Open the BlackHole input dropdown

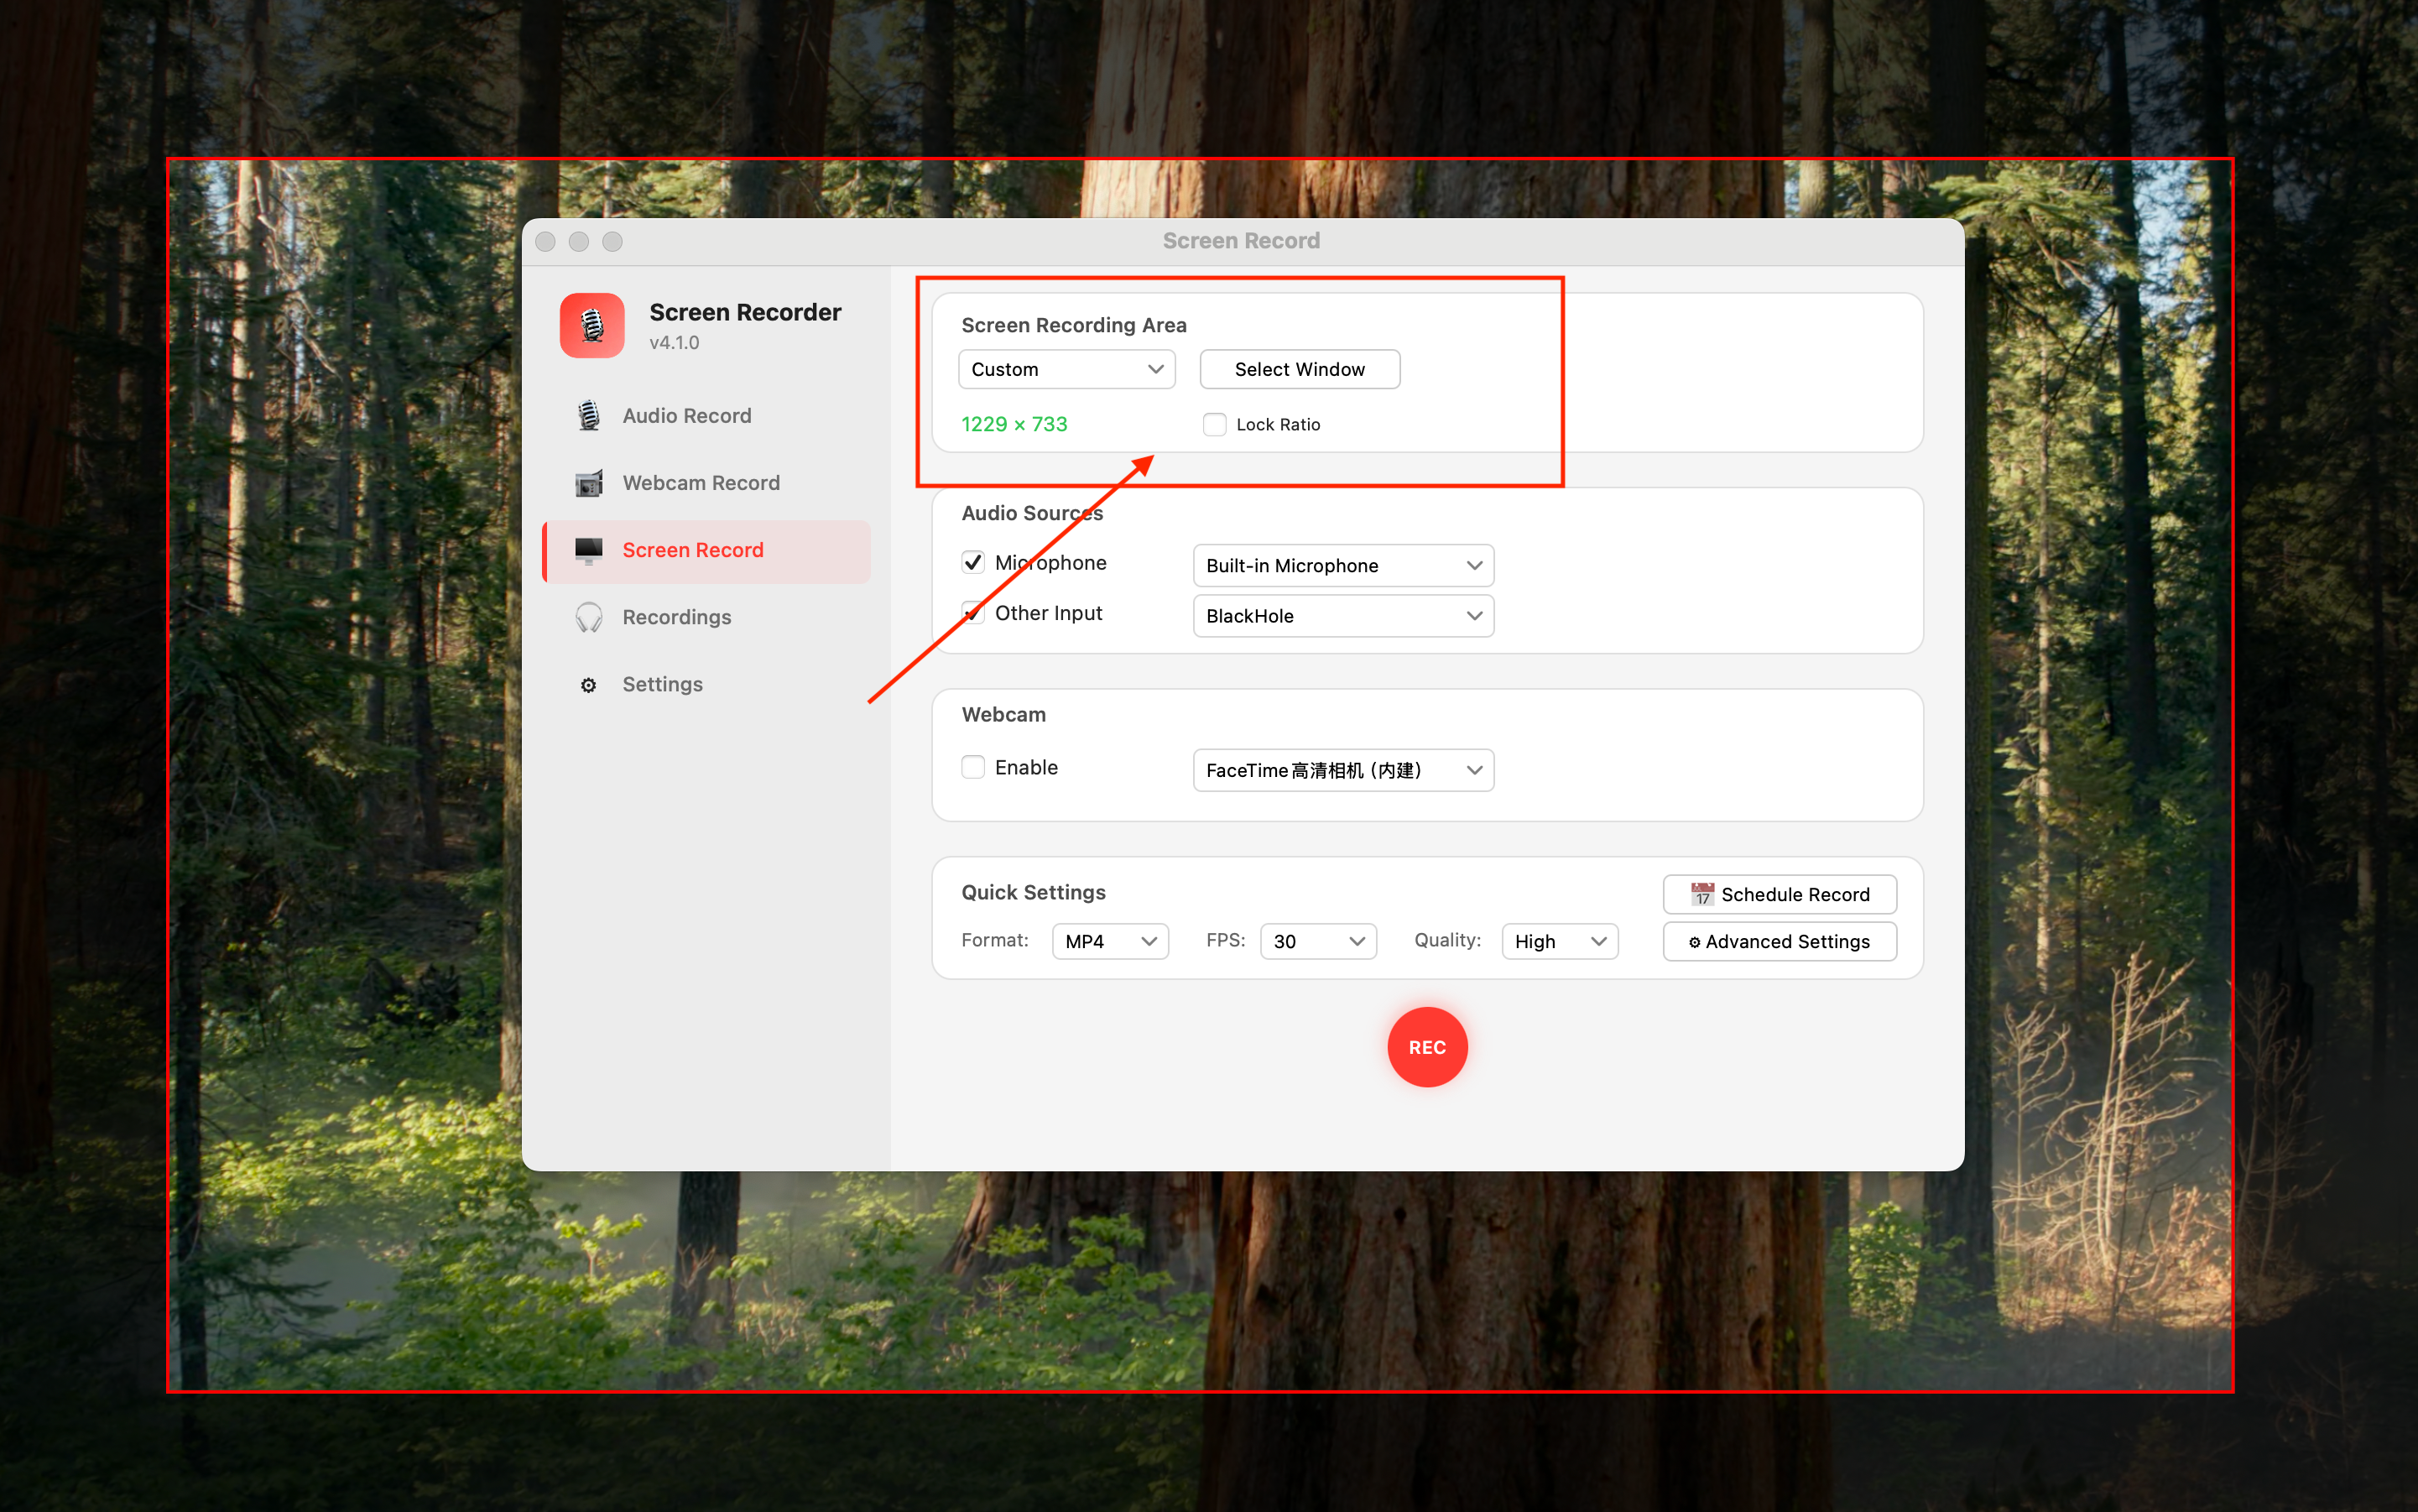point(1343,616)
